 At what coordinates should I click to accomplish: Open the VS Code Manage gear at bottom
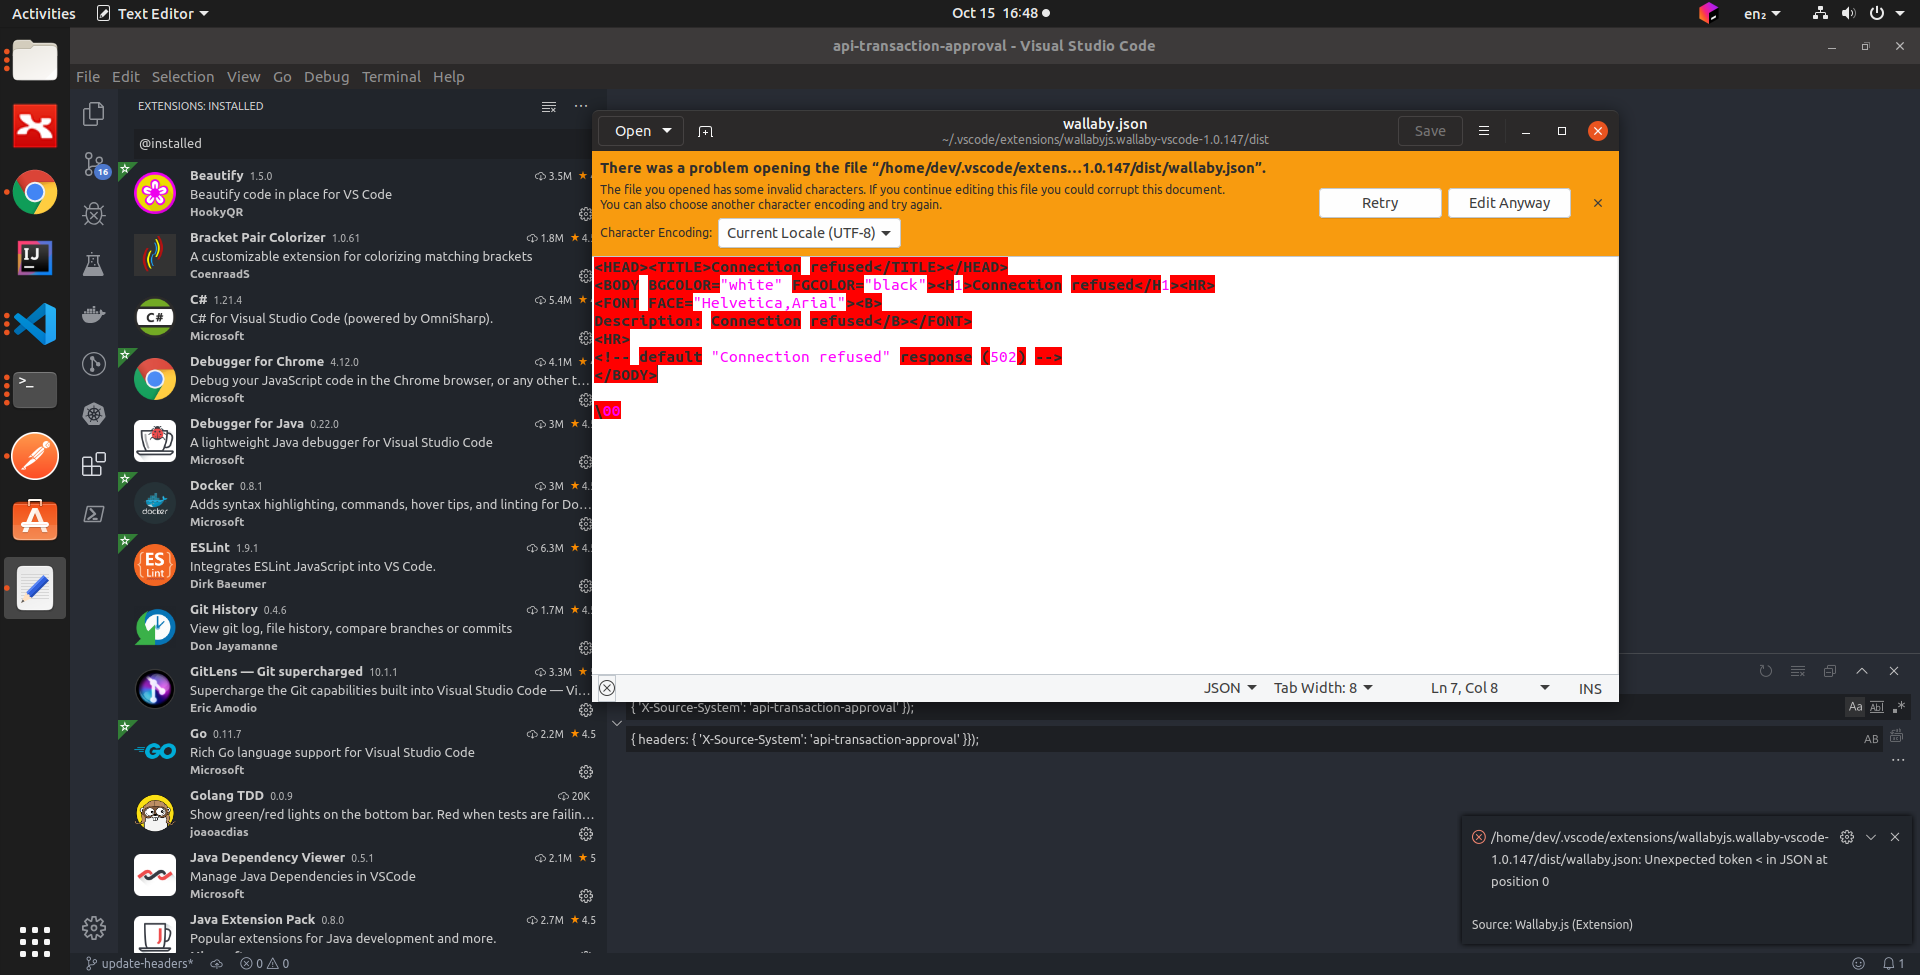point(94,928)
